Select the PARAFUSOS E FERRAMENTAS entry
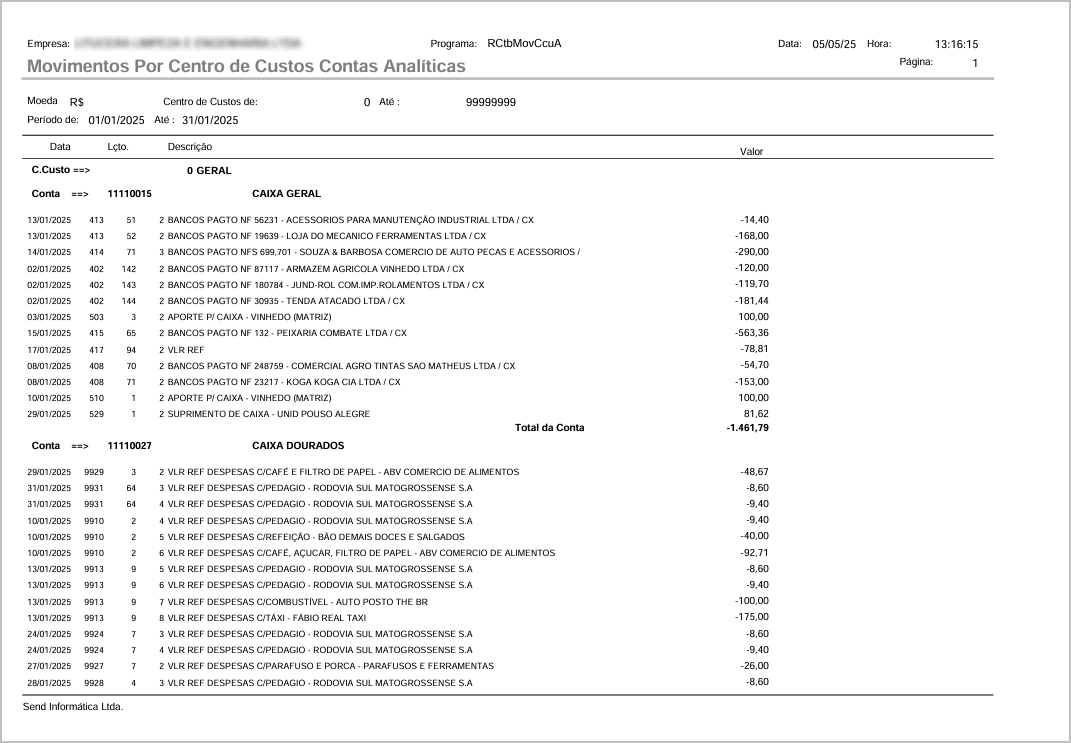Image resolution: width=1071 pixels, height=743 pixels. (398, 666)
